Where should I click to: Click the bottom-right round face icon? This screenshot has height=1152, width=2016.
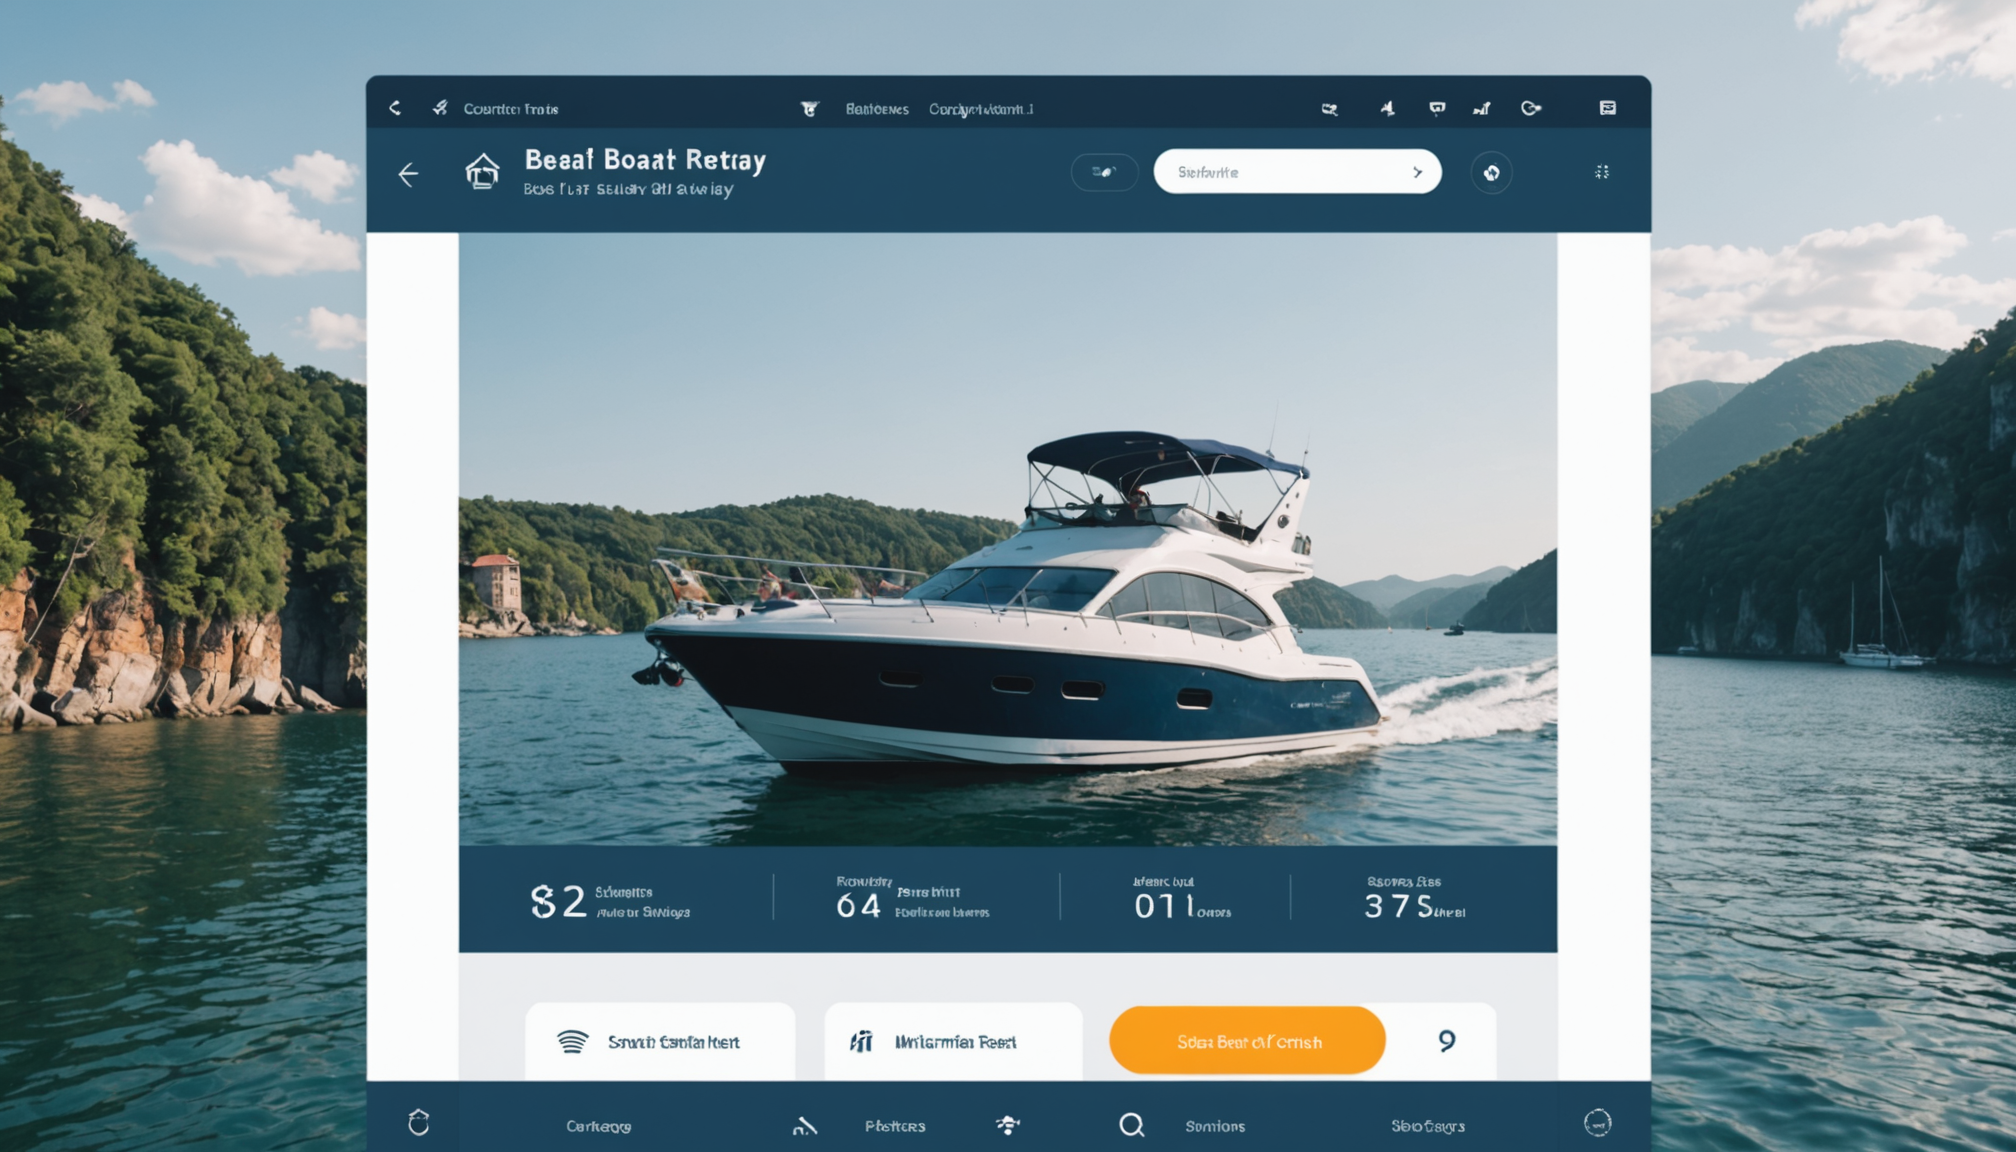(x=1598, y=1123)
